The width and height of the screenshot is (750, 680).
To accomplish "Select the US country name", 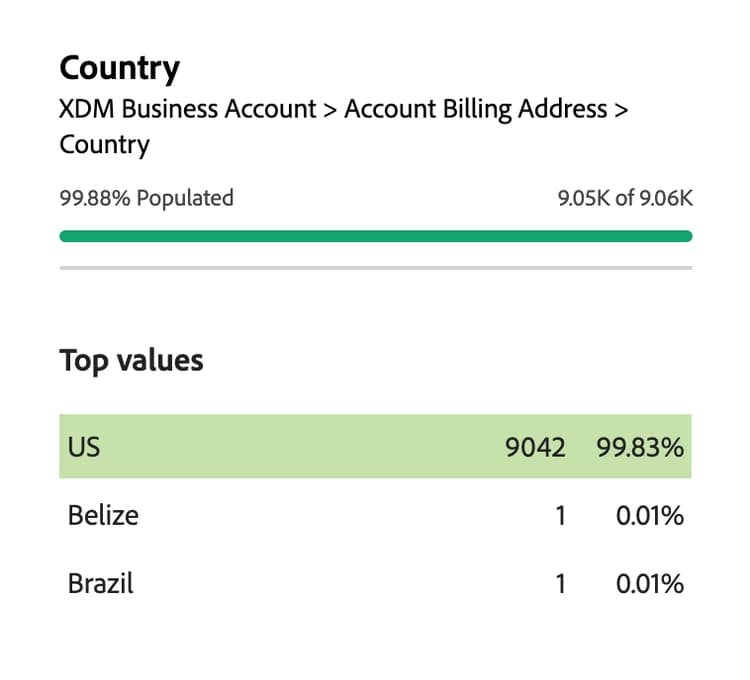I will (x=84, y=446).
